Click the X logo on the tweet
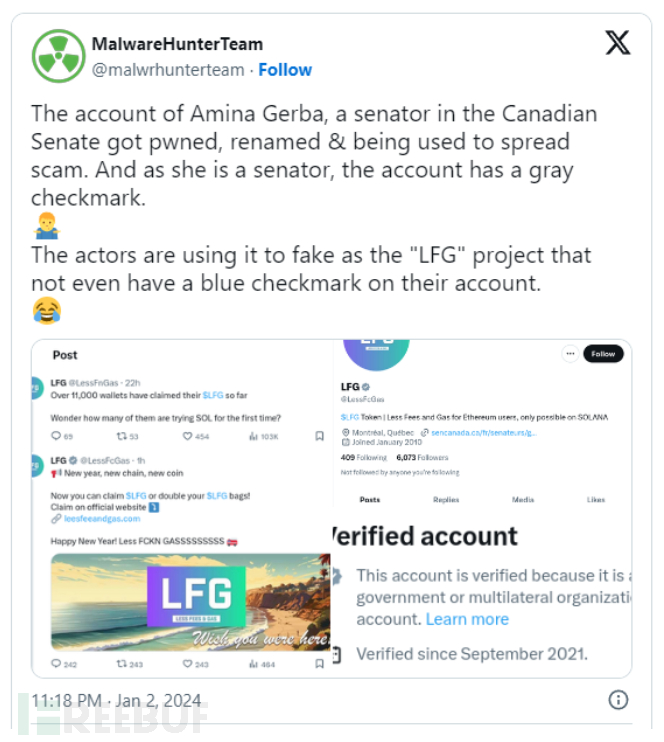This screenshot has height=742, width=664. pyautogui.click(x=618, y=43)
